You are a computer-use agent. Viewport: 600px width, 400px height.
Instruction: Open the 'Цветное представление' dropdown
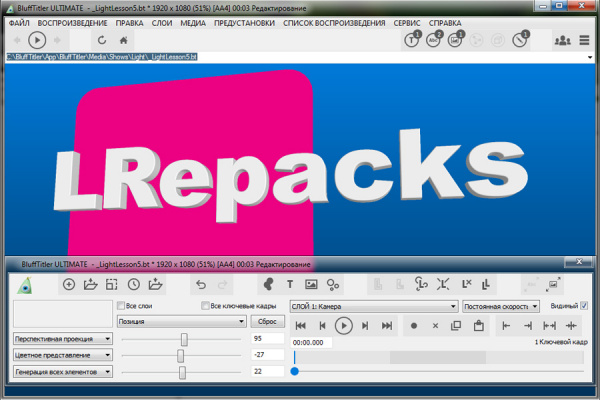pyautogui.click(x=63, y=355)
